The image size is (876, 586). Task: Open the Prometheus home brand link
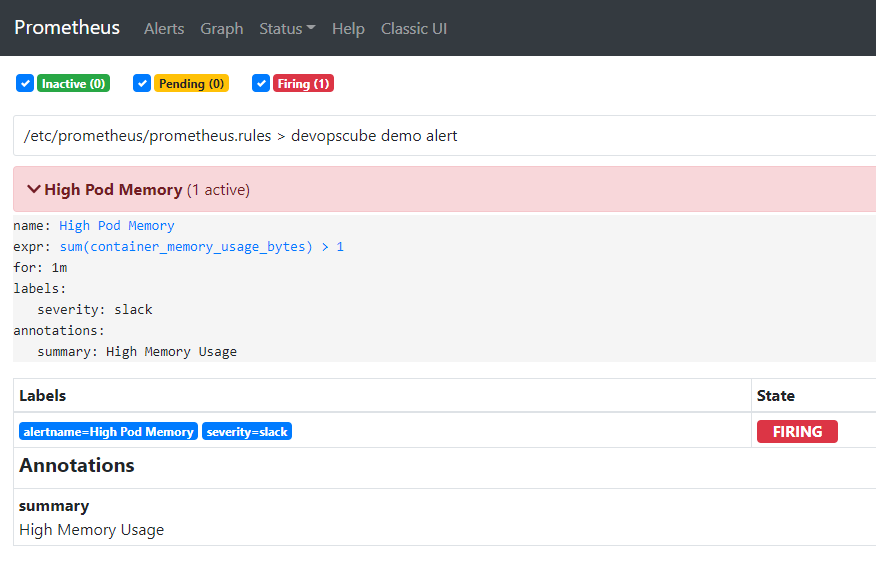67,28
